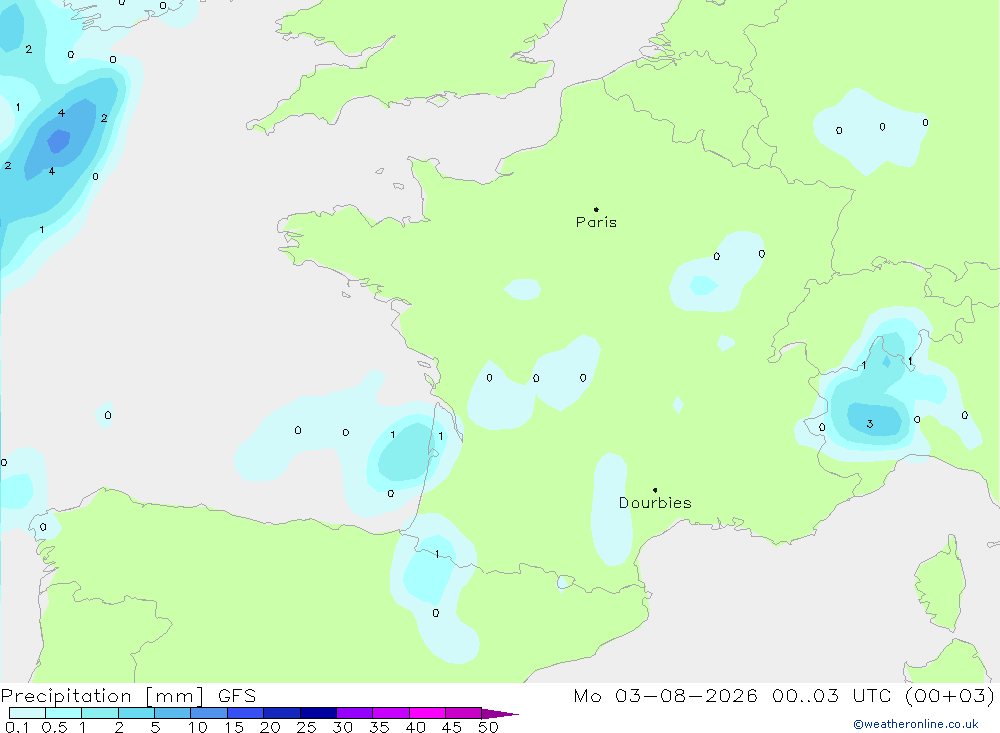
Task: Pick the 40–45 mm legend color swatch
Action: coord(427,713)
